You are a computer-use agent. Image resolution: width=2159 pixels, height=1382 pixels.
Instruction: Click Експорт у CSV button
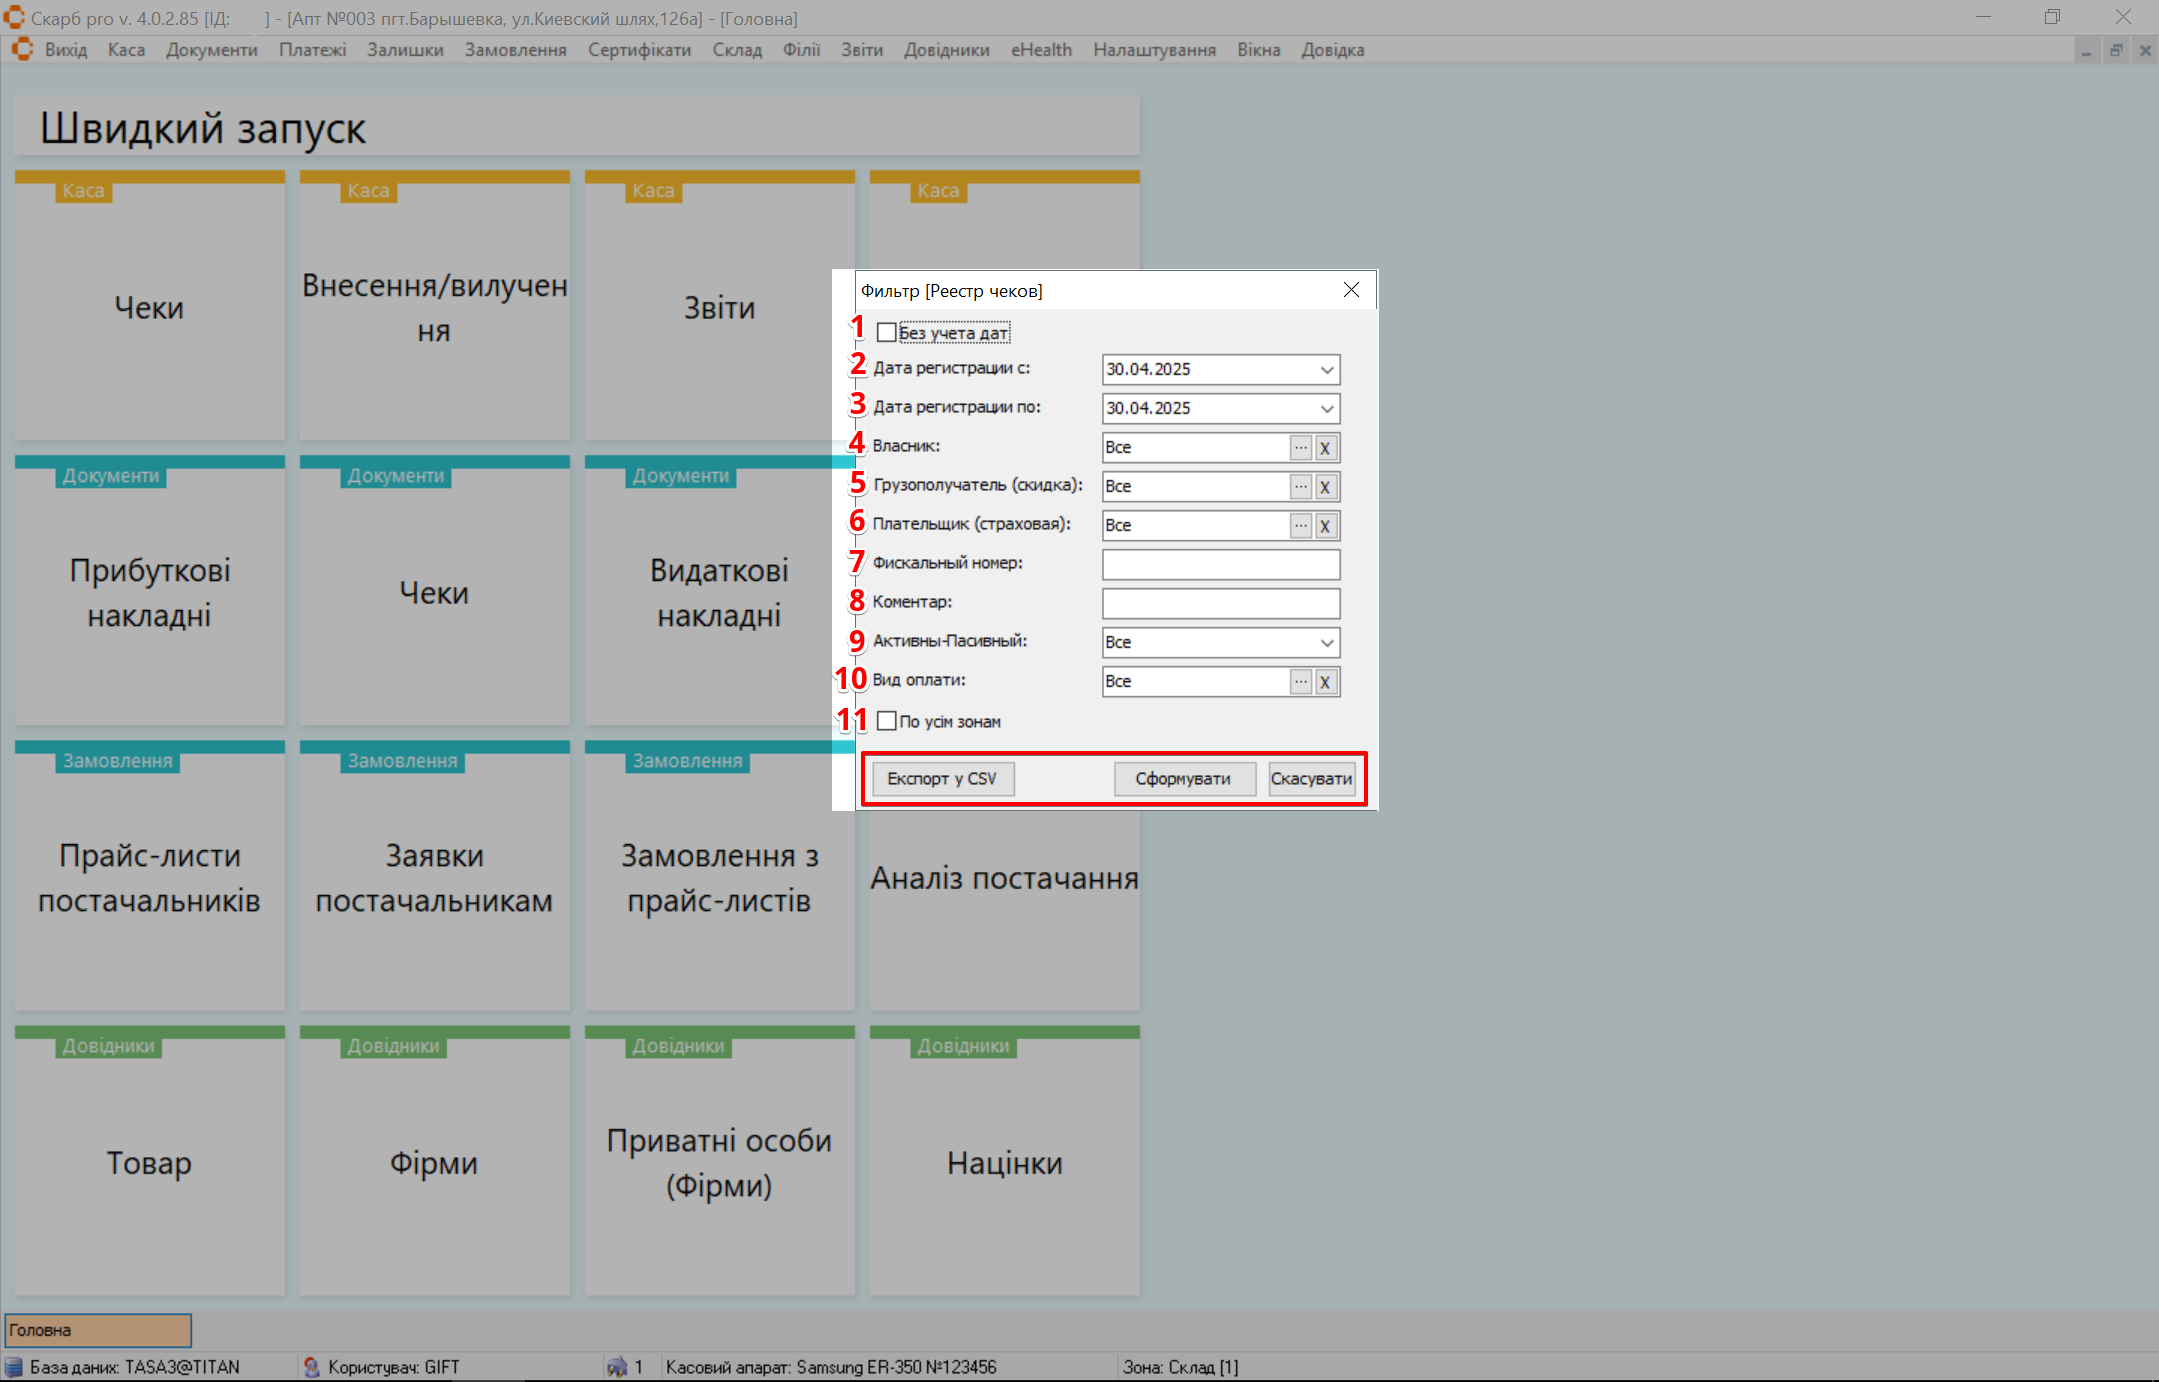tap(942, 779)
